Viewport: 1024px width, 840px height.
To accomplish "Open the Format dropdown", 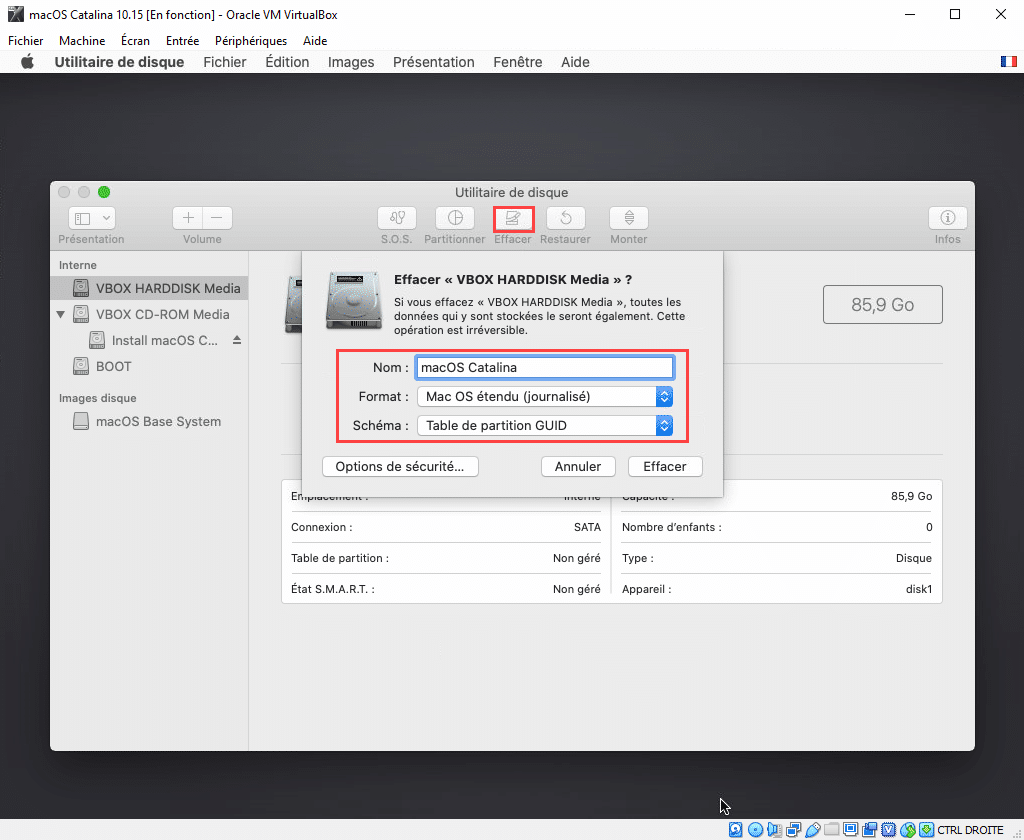I will [x=545, y=396].
